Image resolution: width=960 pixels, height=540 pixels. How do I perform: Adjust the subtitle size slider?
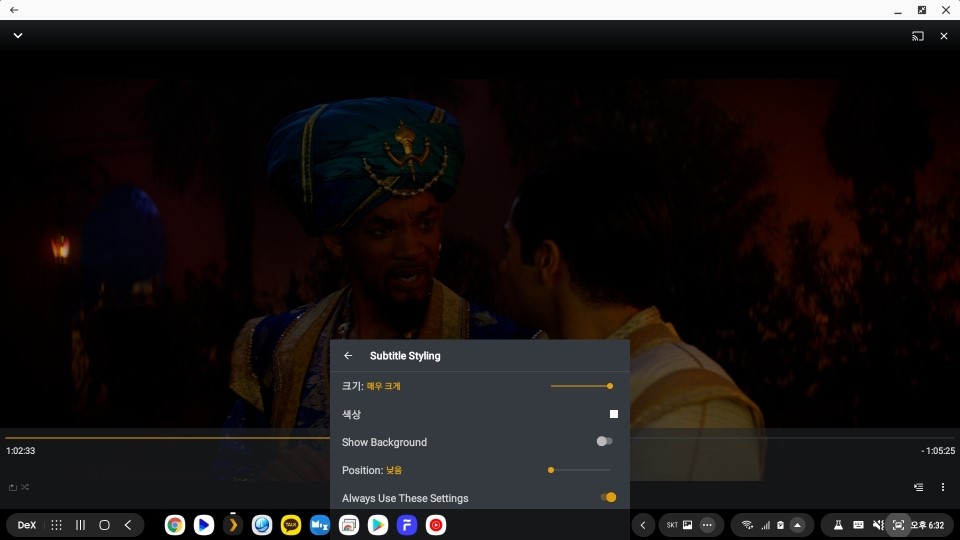click(x=581, y=386)
